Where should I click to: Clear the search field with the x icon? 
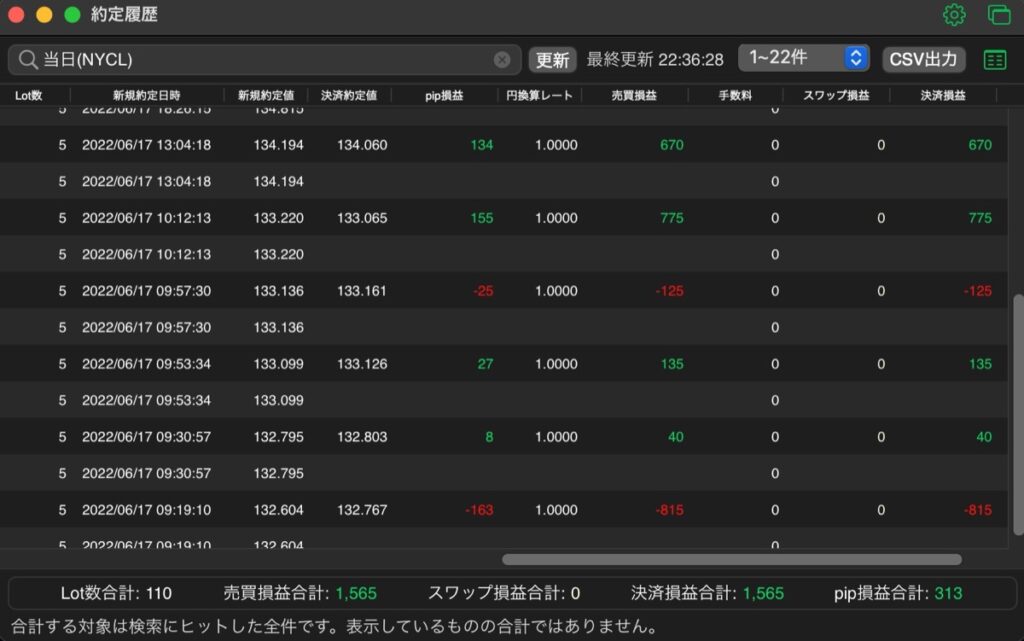[x=502, y=60]
